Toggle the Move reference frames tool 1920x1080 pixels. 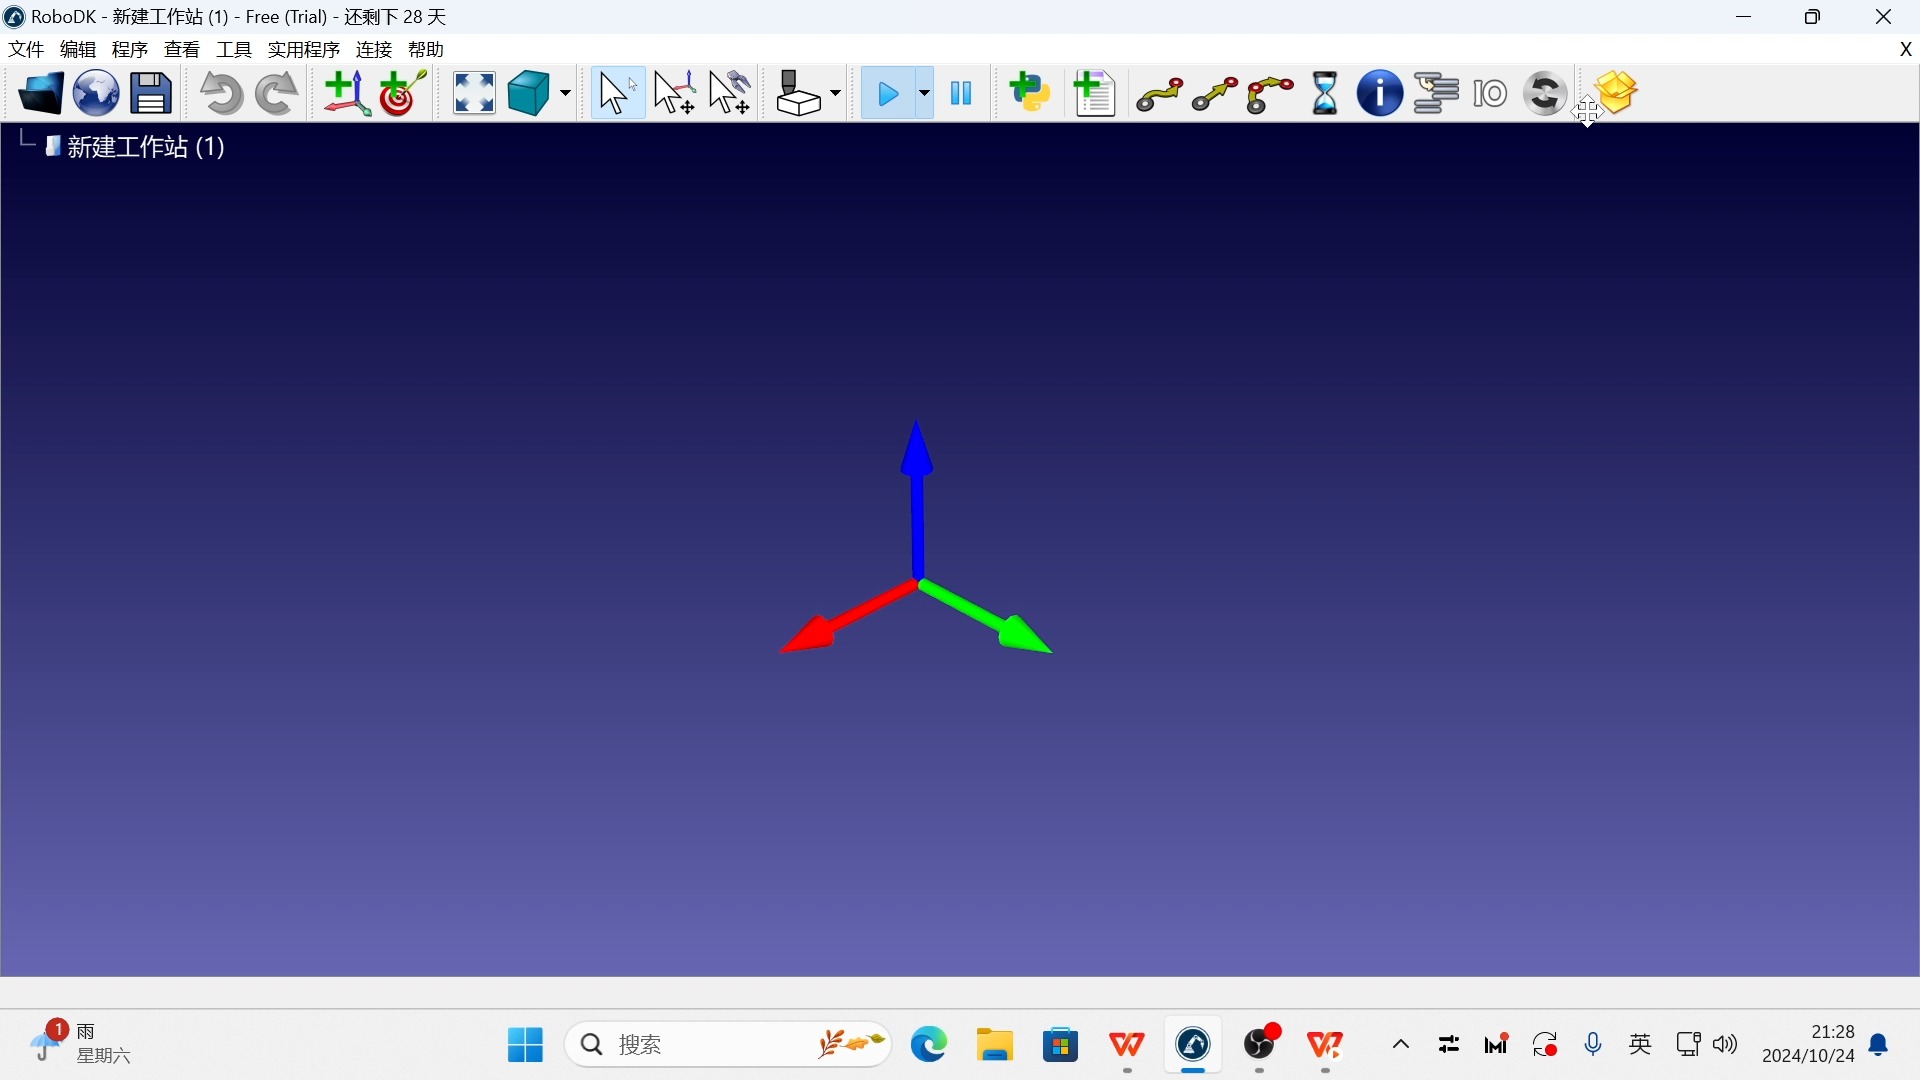[x=676, y=94]
